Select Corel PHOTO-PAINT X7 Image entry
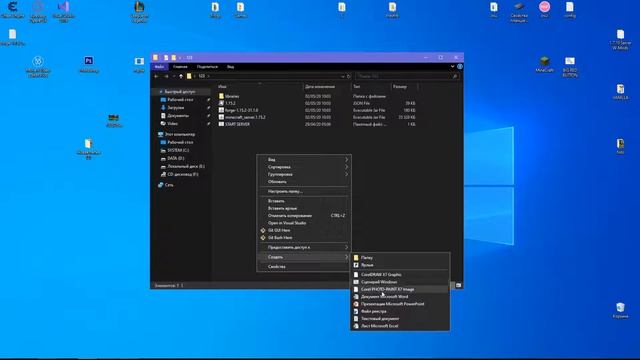Image resolution: width=640 pixels, height=360 pixels. tap(400, 289)
